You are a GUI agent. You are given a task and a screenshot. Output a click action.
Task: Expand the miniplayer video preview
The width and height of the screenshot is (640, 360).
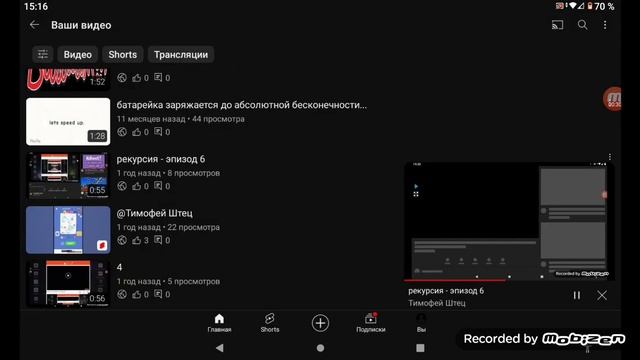coord(508,221)
